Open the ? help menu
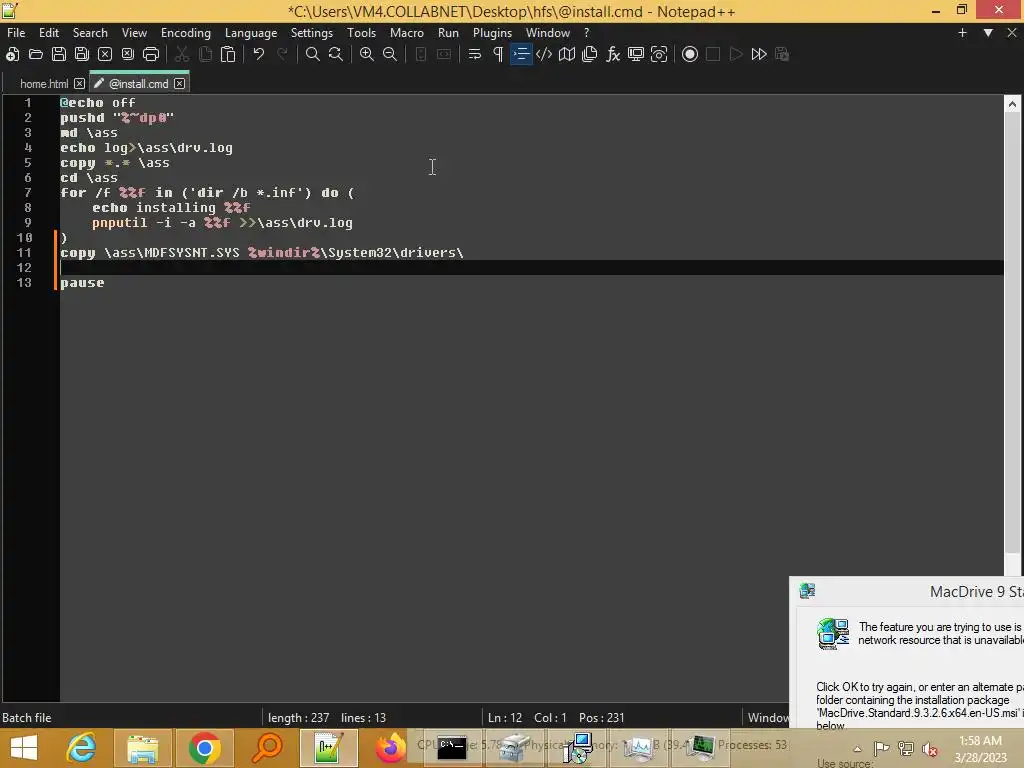This screenshot has height=768, width=1024. pyautogui.click(x=586, y=33)
